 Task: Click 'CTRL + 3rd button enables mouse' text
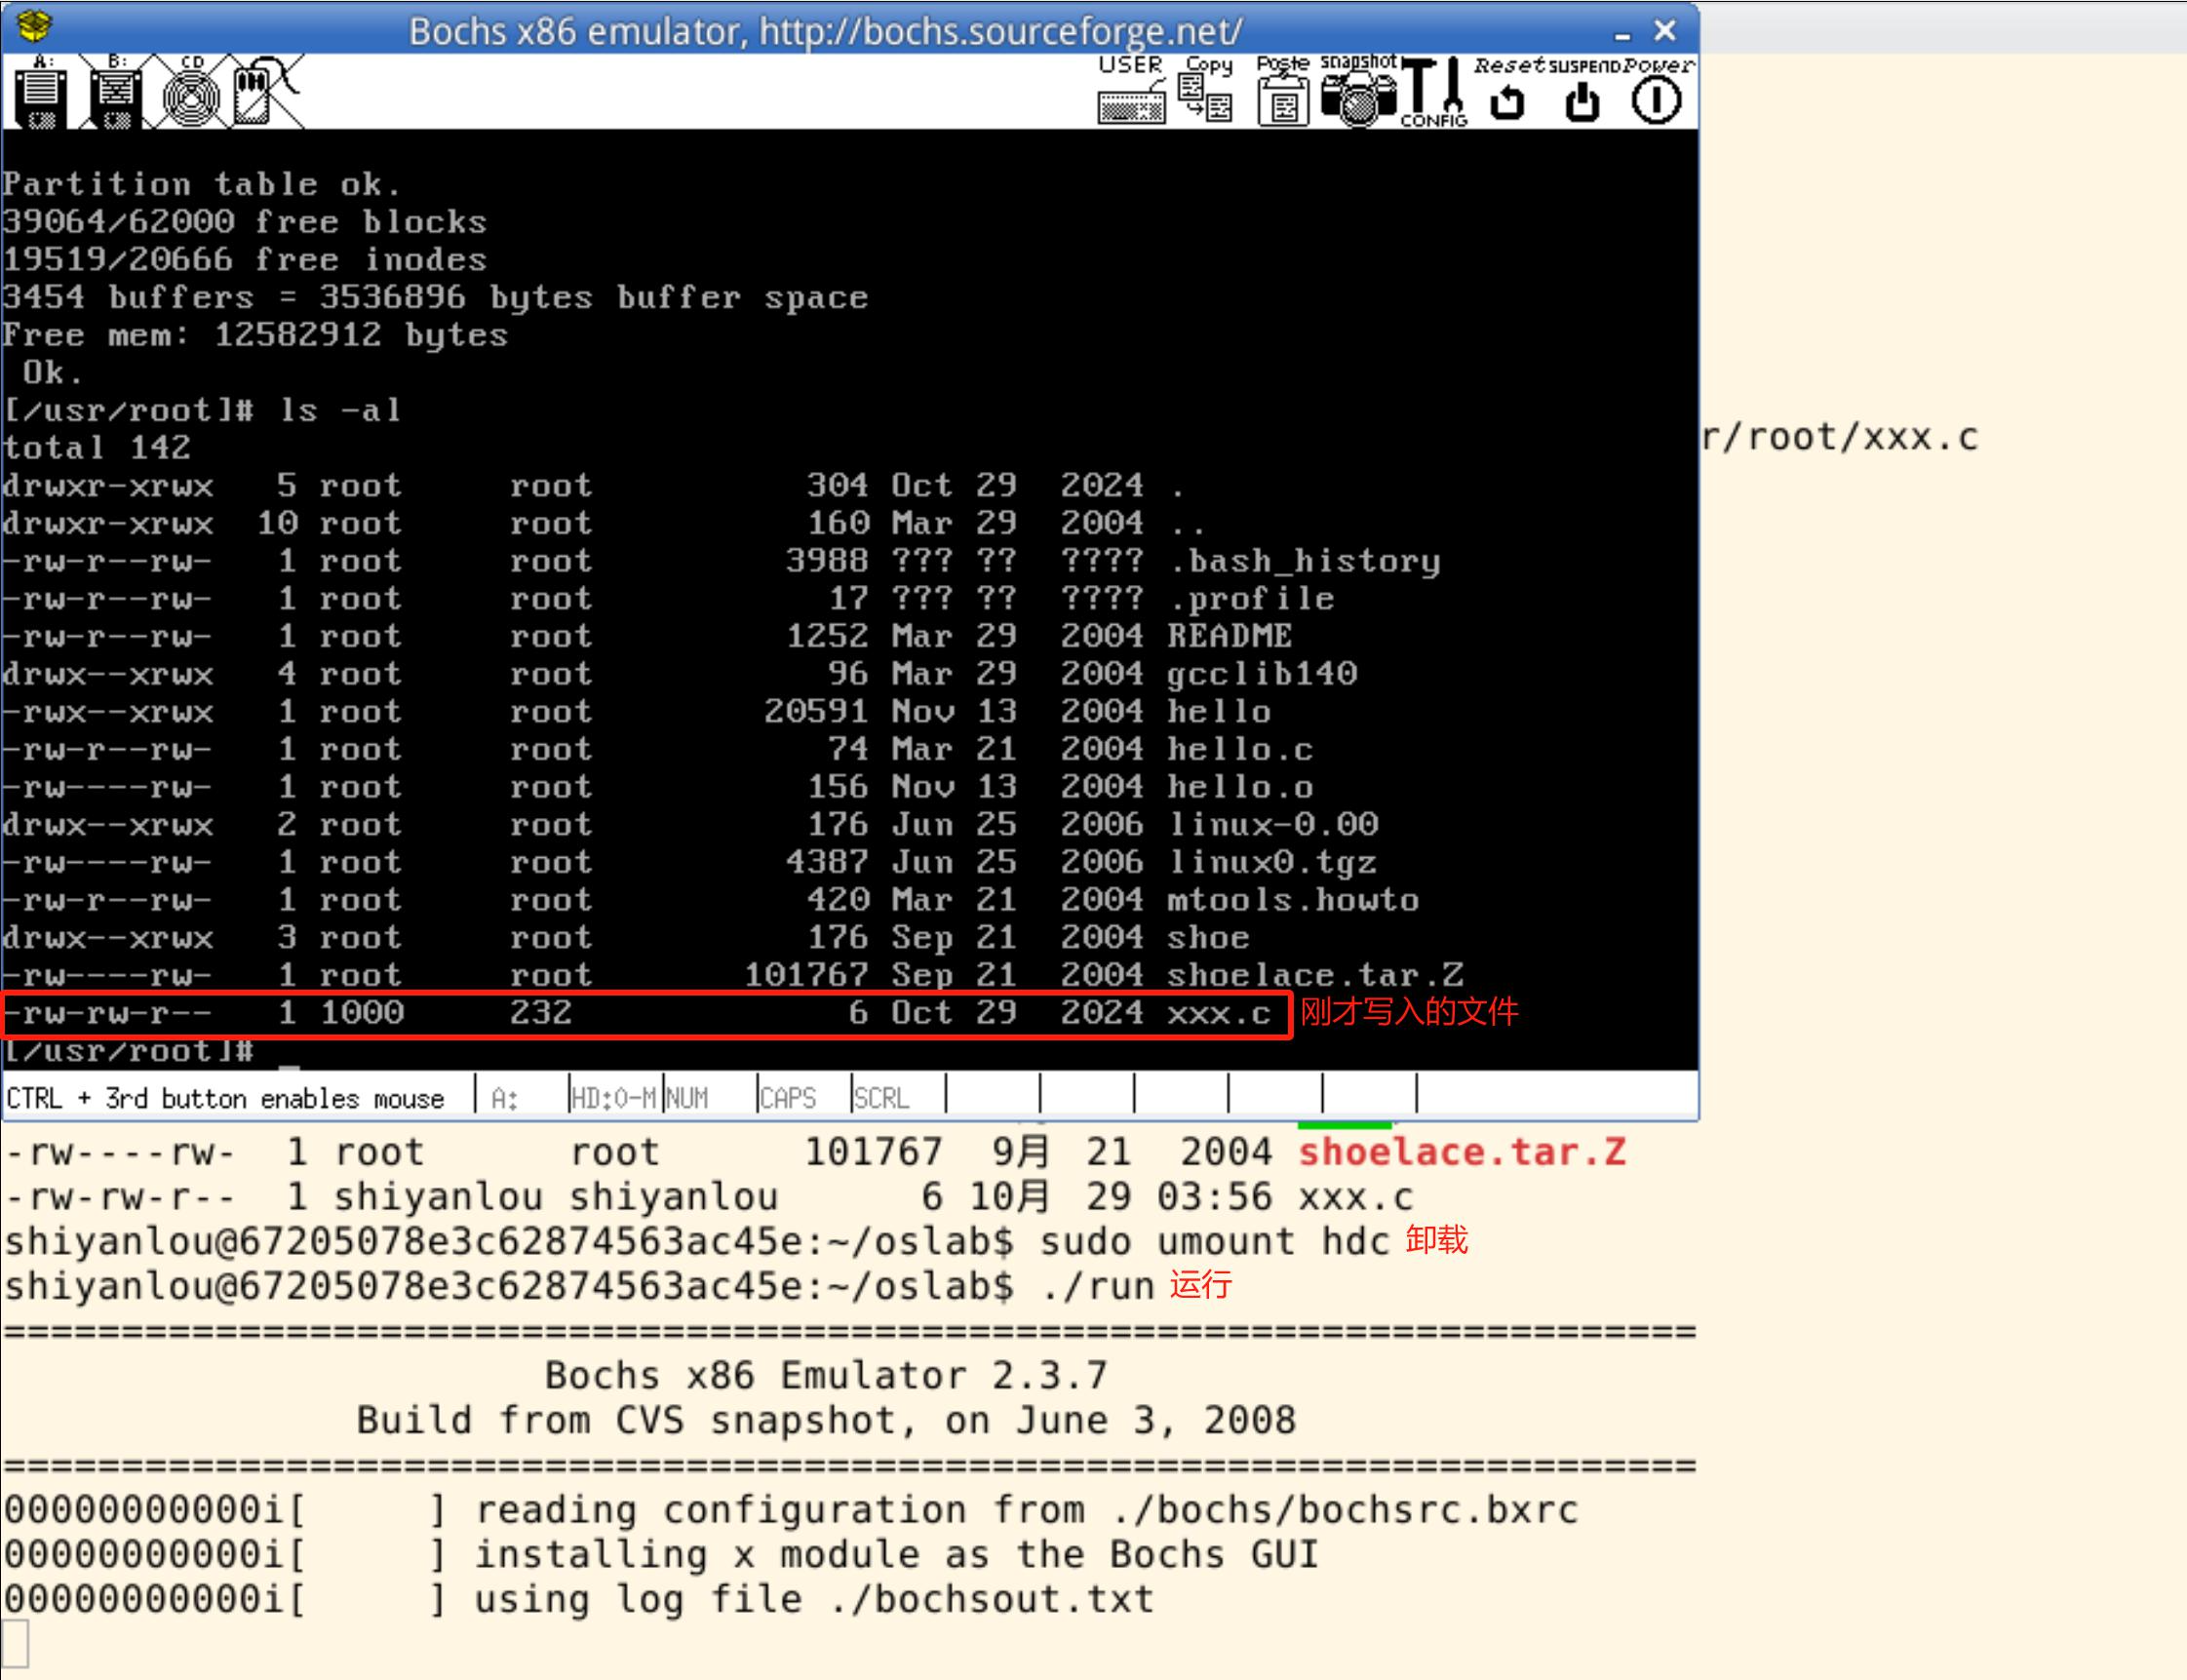pyautogui.click(x=225, y=1098)
